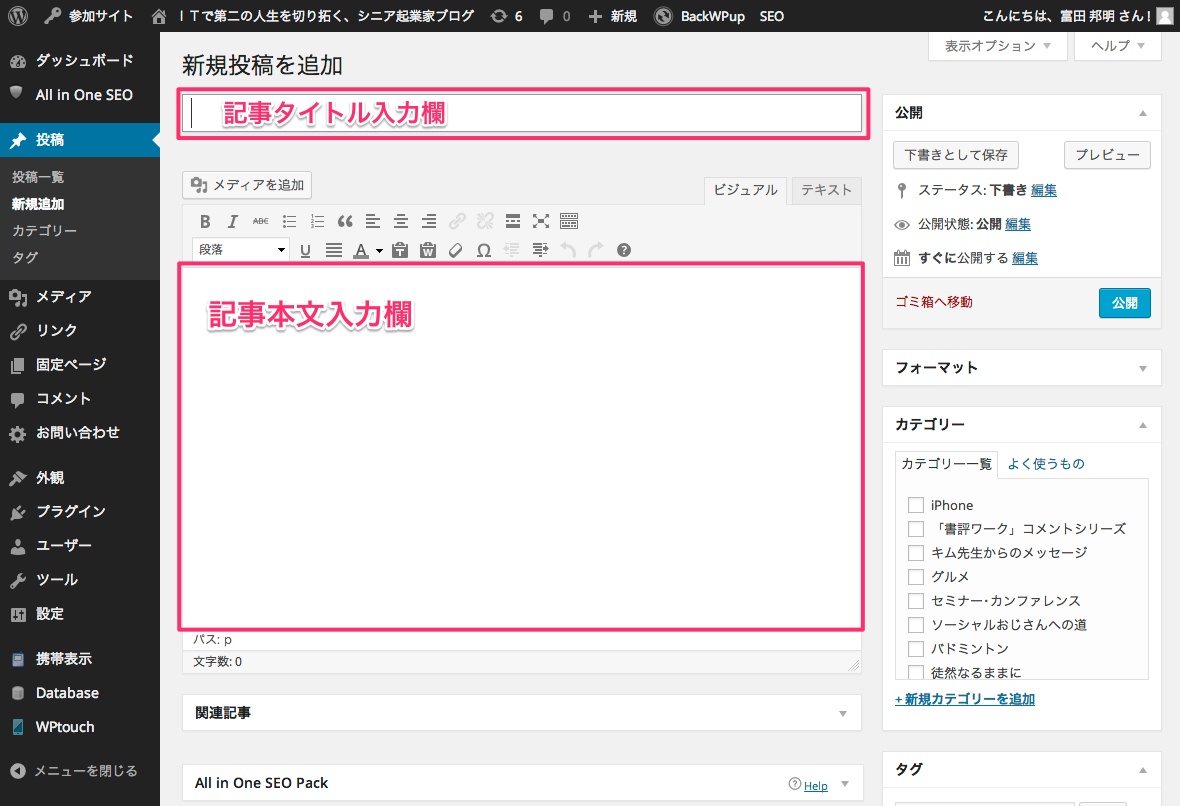The height and width of the screenshot is (806, 1180).
Task: Open the 段落 paragraph format dropdown
Action: tap(240, 250)
